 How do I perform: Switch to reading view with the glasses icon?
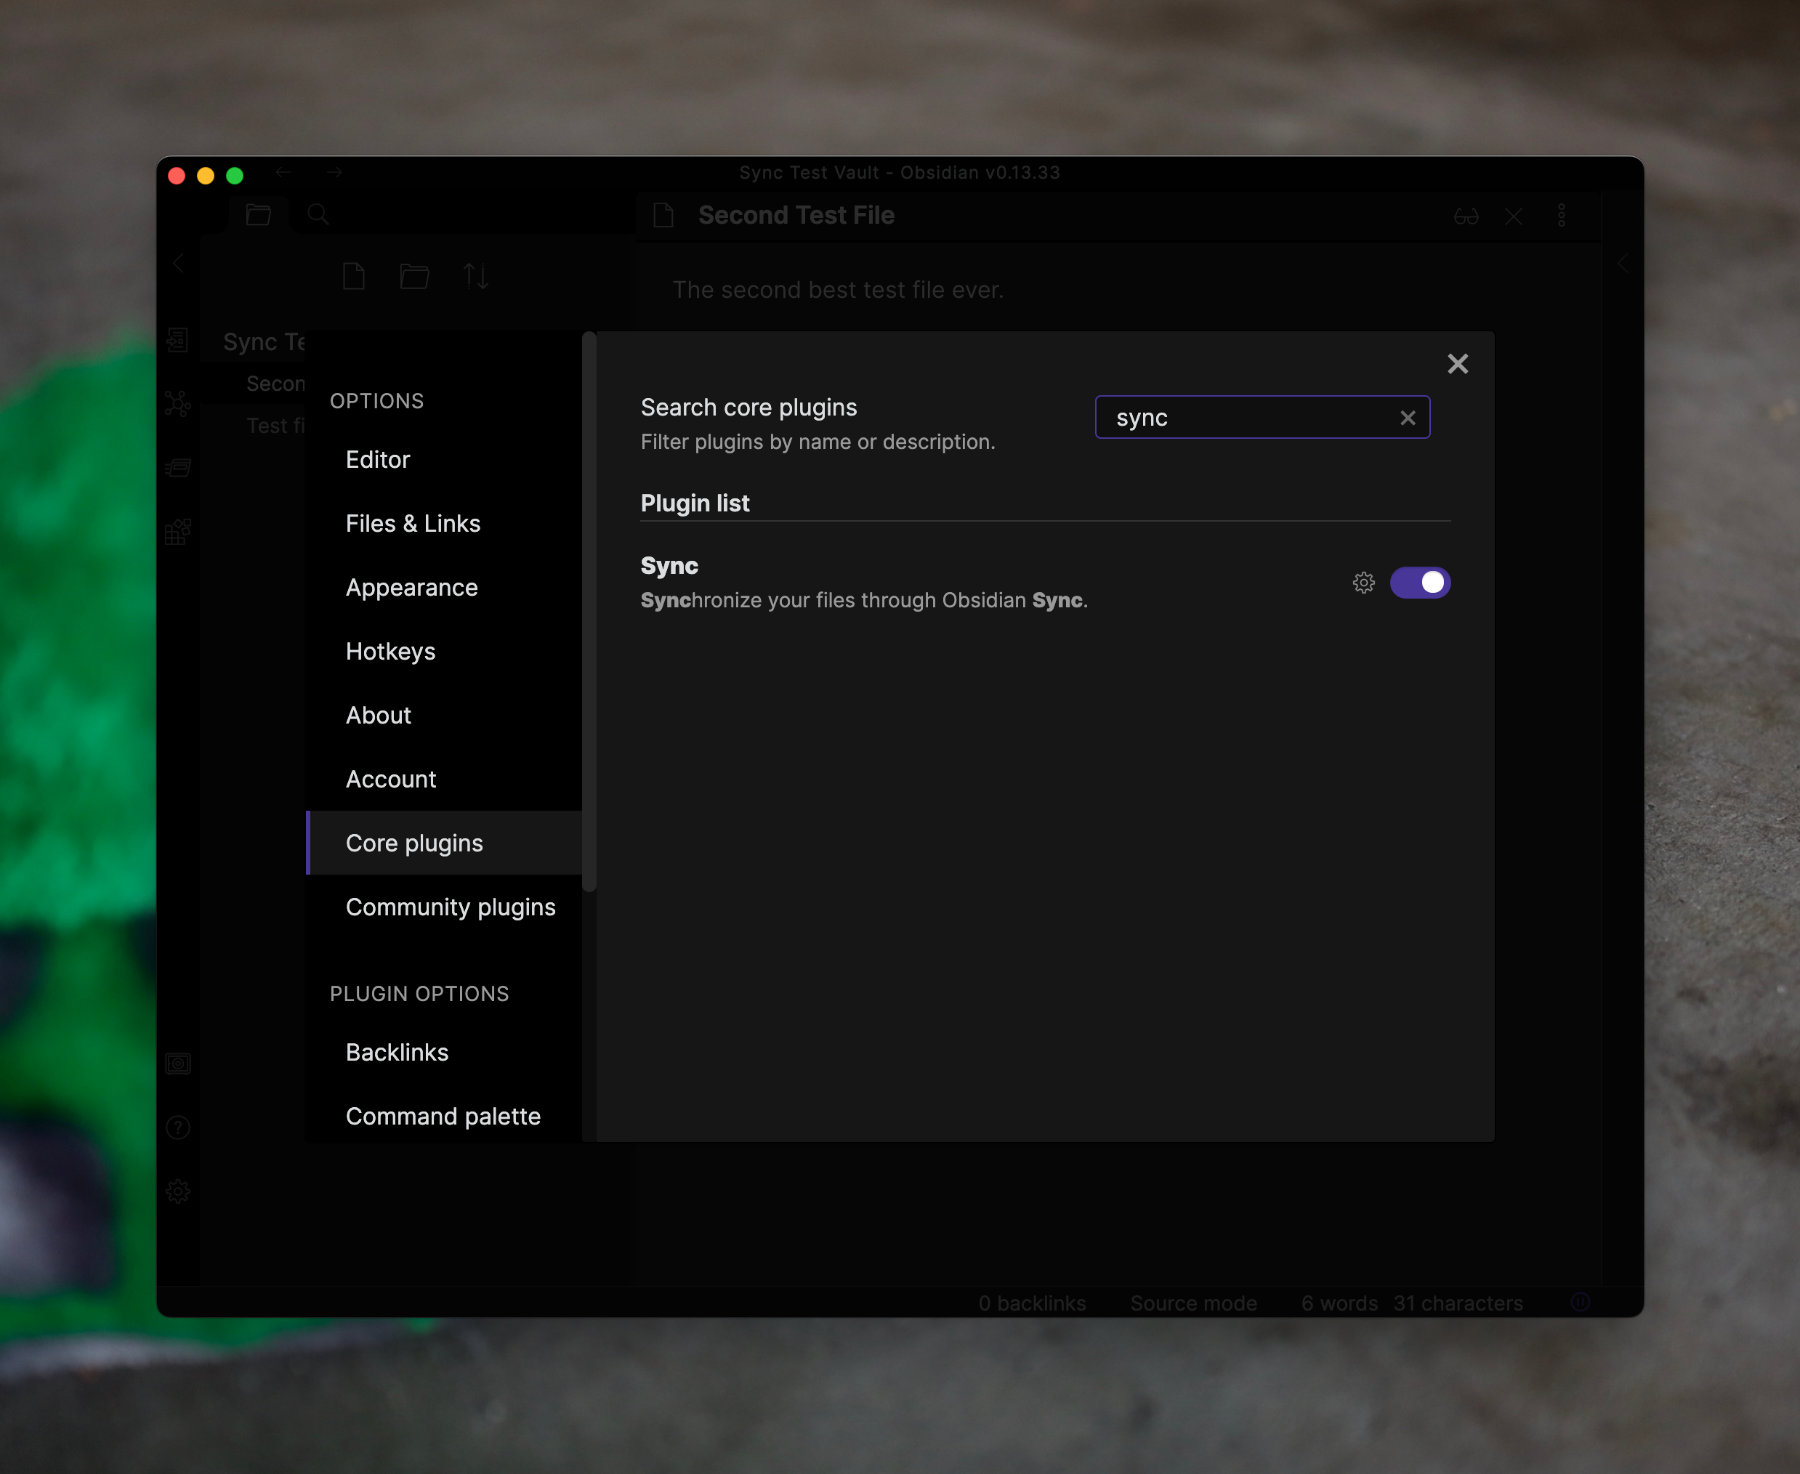pyautogui.click(x=1464, y=215)
